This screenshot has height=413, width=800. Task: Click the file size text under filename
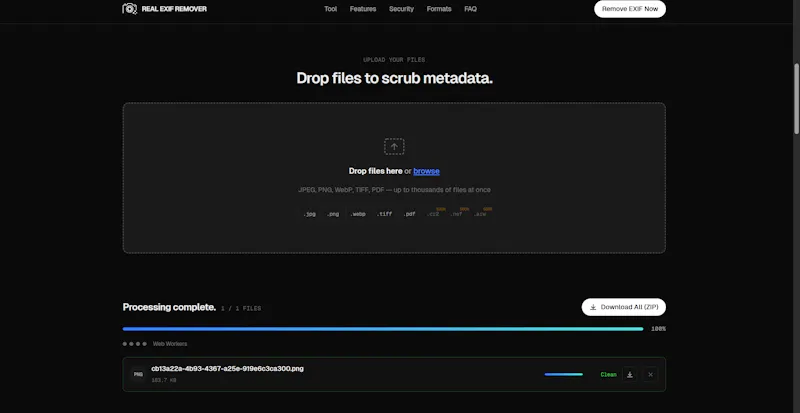[x=163, y=380]
